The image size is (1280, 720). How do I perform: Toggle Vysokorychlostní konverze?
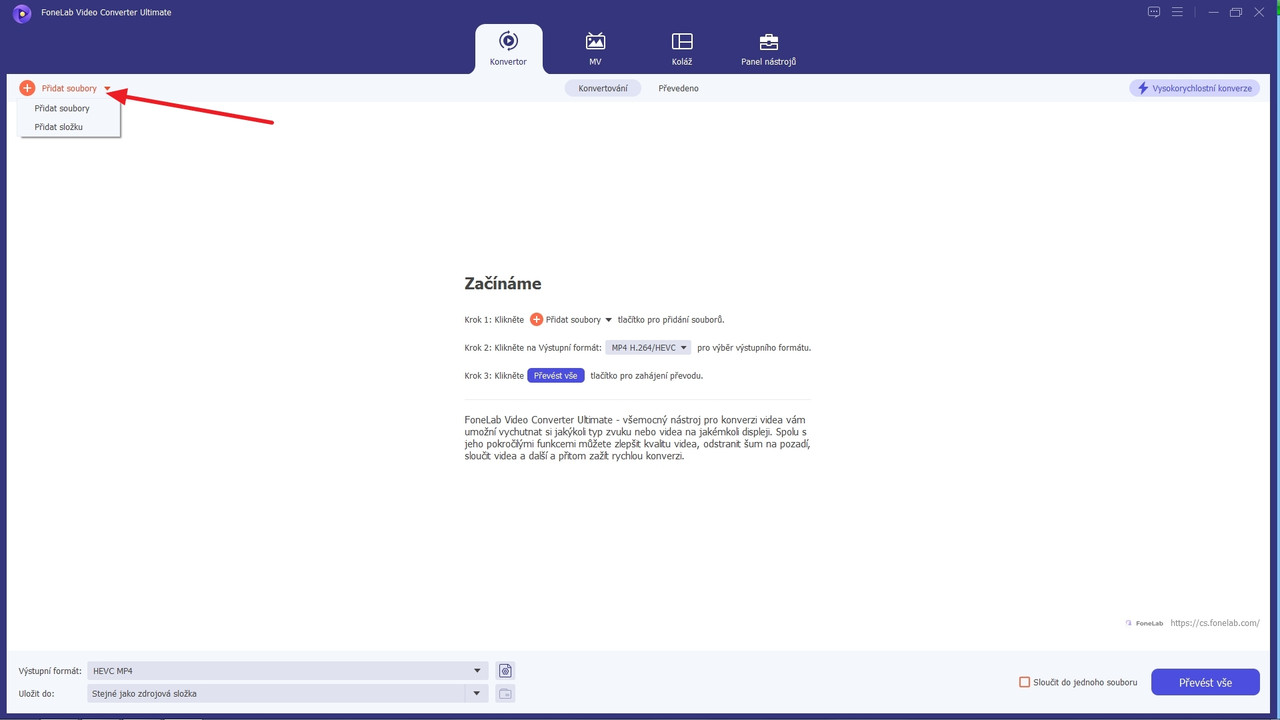[1194, 88]
